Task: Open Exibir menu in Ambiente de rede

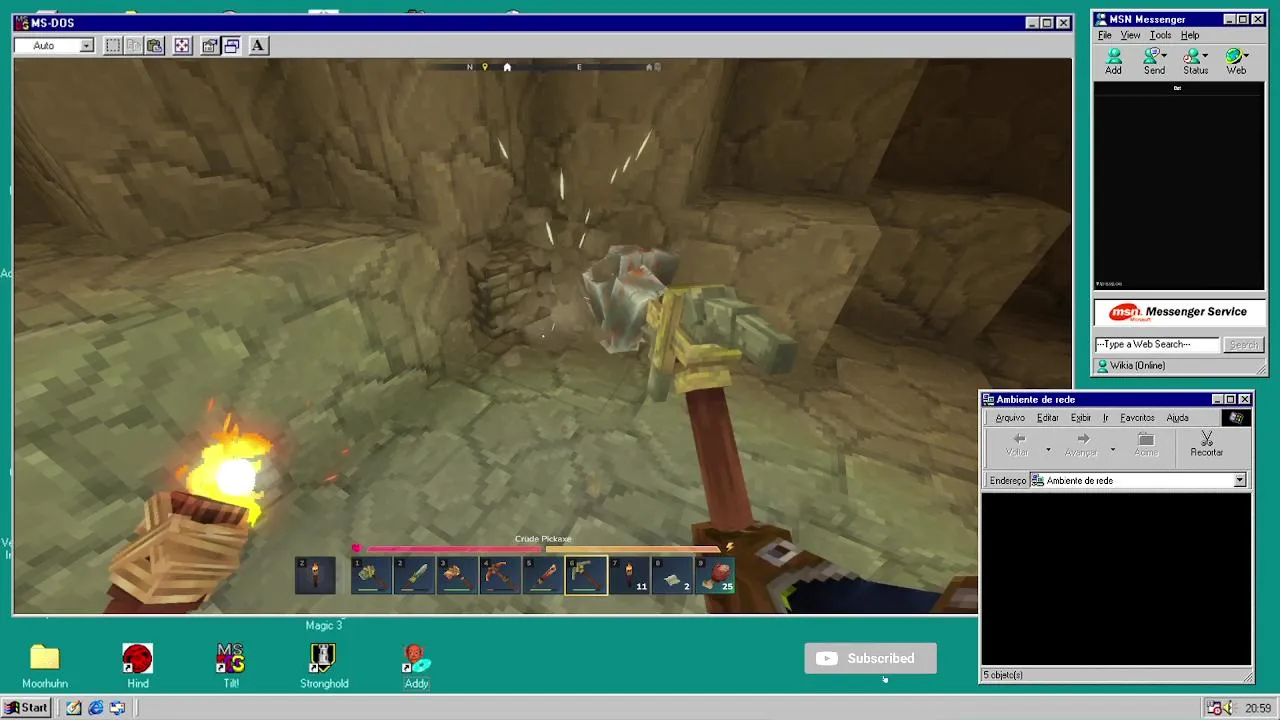Action: coord(1081,418)
